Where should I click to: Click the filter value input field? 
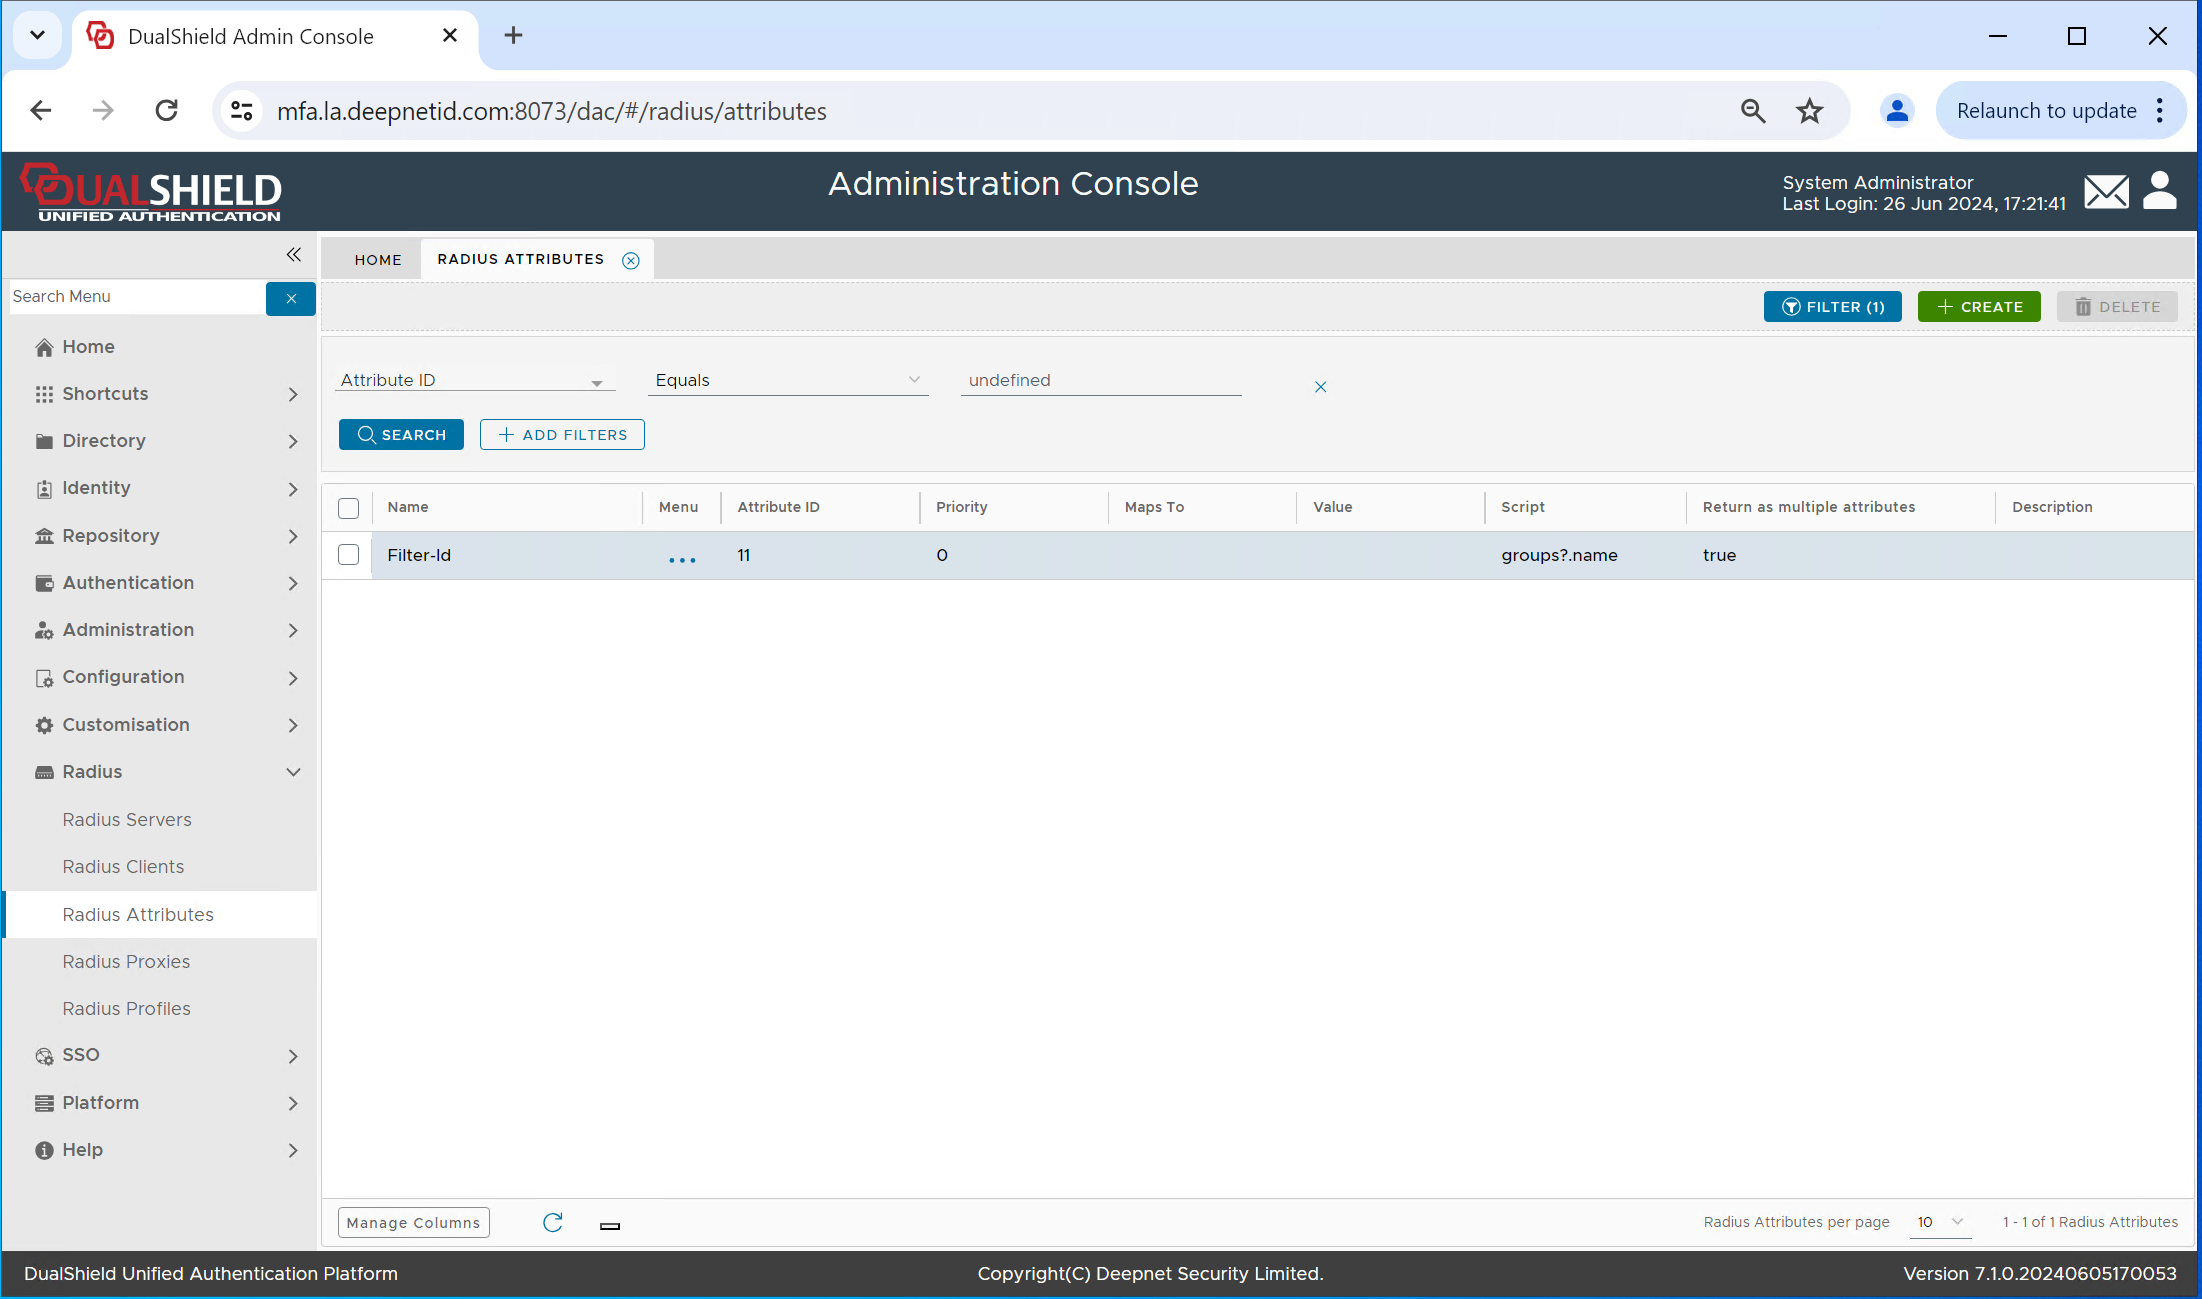pyautogui.click(x=1099, y=381)
